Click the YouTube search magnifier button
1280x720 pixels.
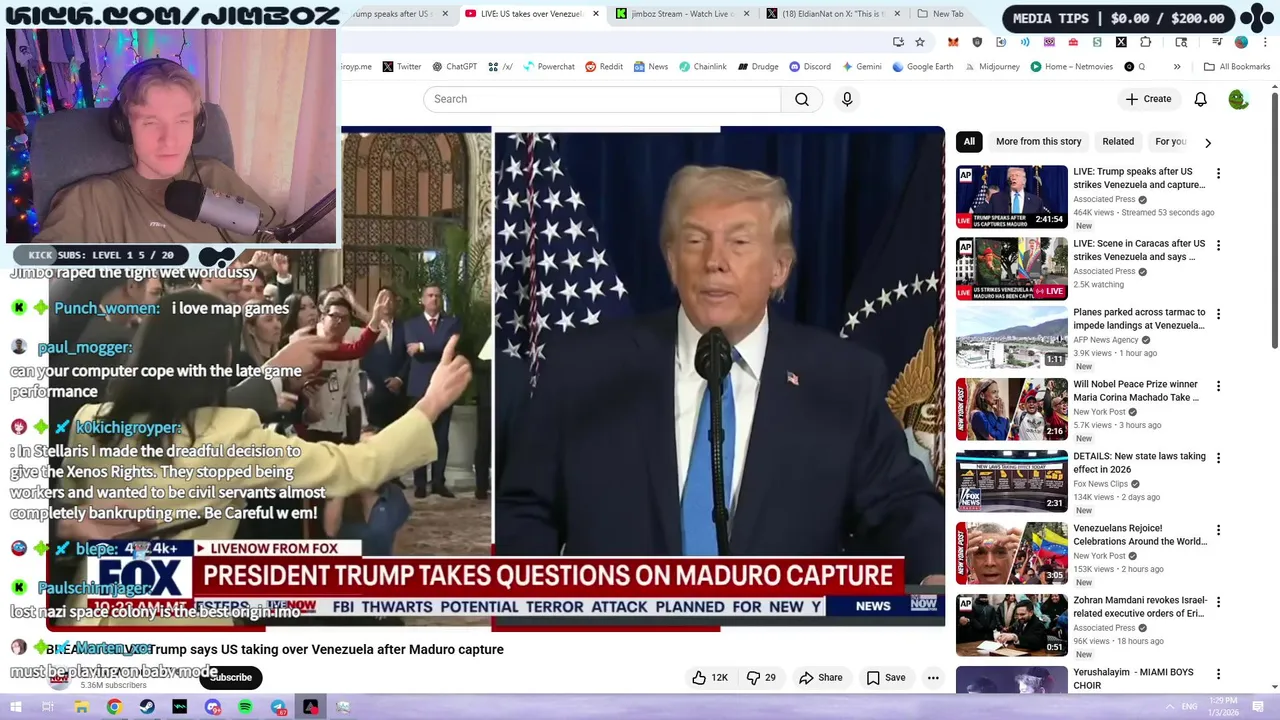click(802, 99)
